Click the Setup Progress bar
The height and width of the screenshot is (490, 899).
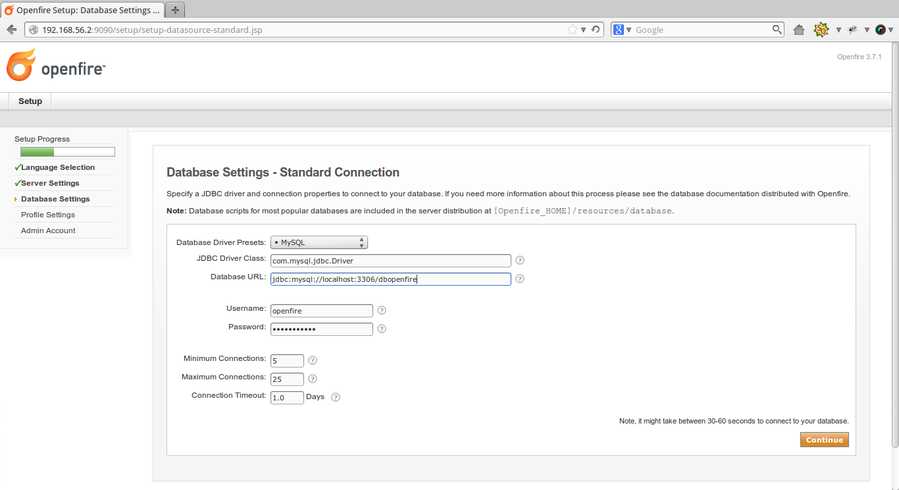(x=67, y=152)
